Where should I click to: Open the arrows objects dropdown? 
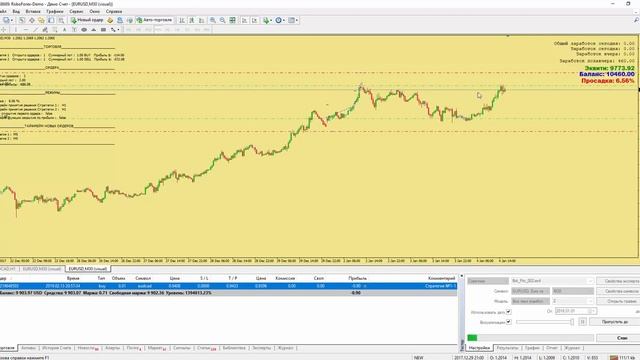click(115, 30)
